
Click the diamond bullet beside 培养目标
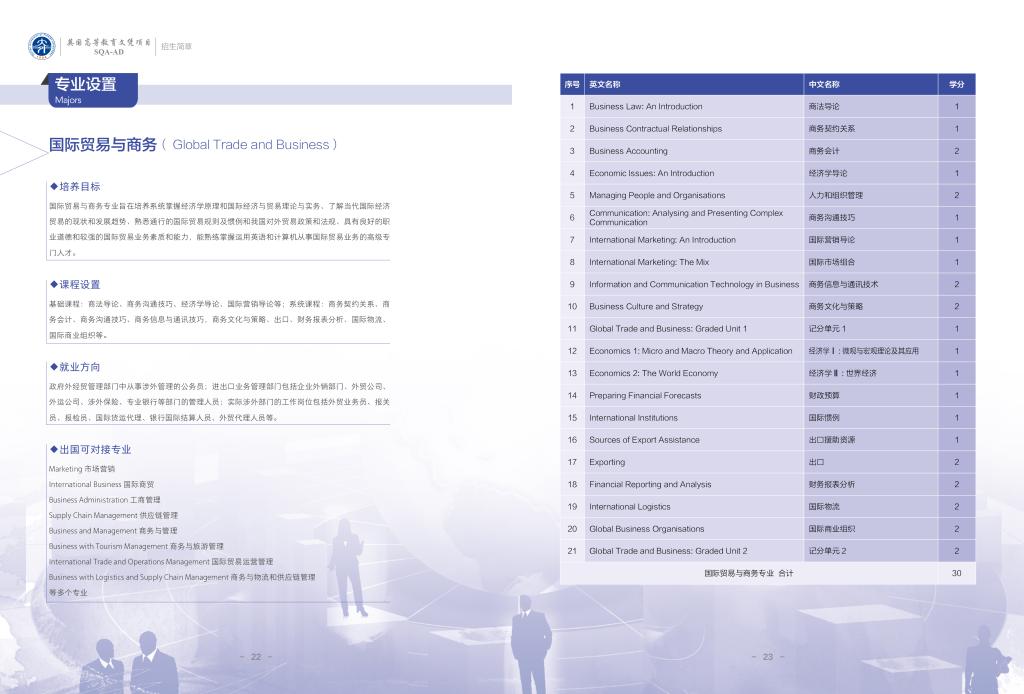tap(54, 187)
